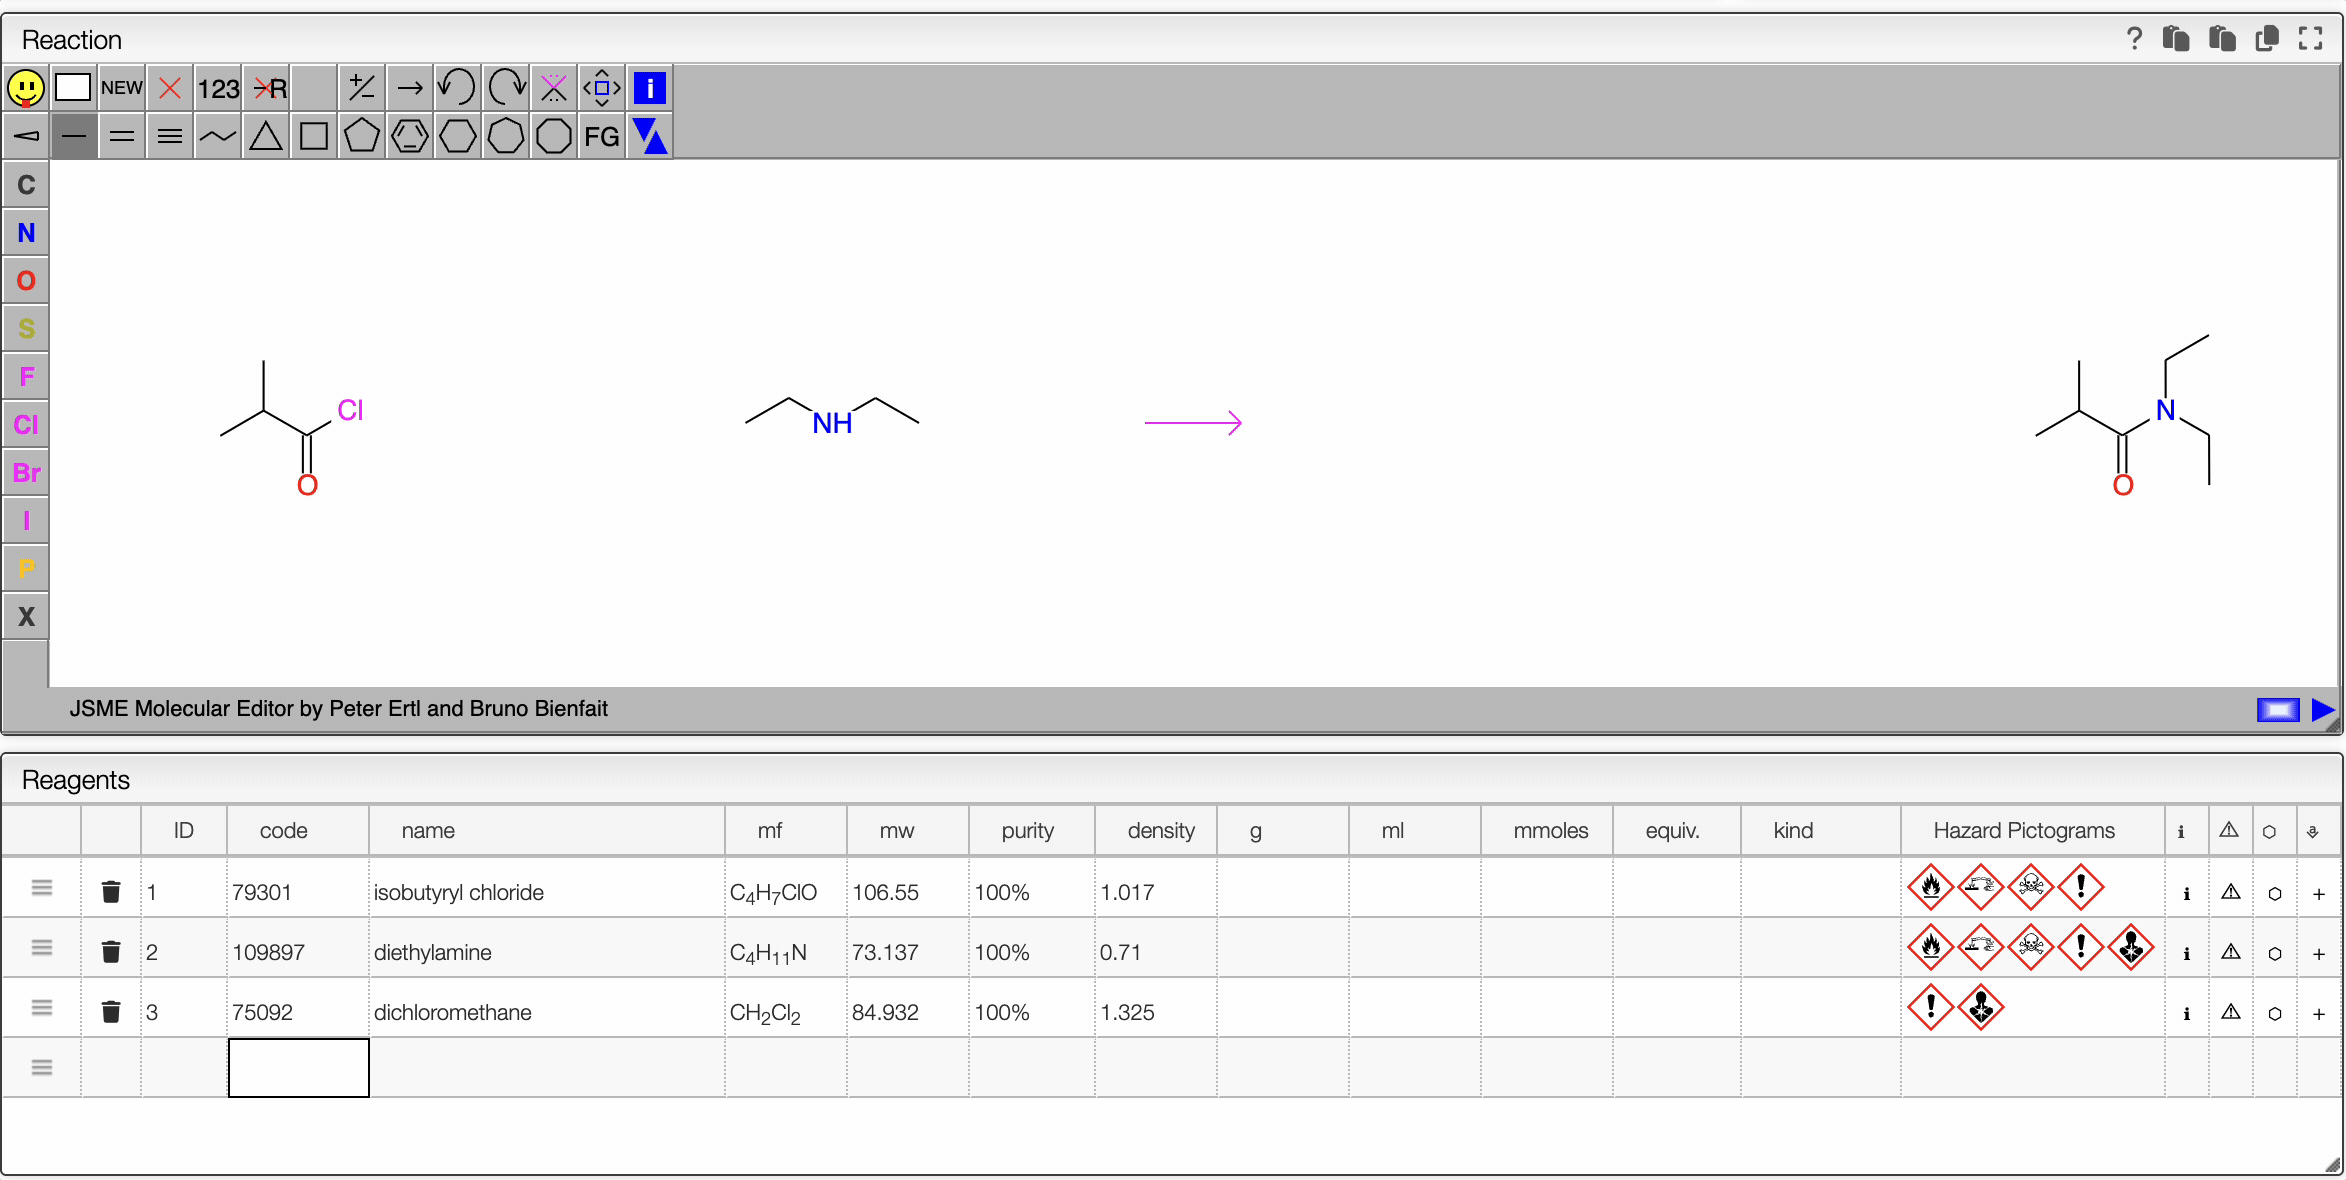Click the blue rectangle at editor bottom-right
Viewport: 2346px width, 1180px height.
coord(2277,710)
